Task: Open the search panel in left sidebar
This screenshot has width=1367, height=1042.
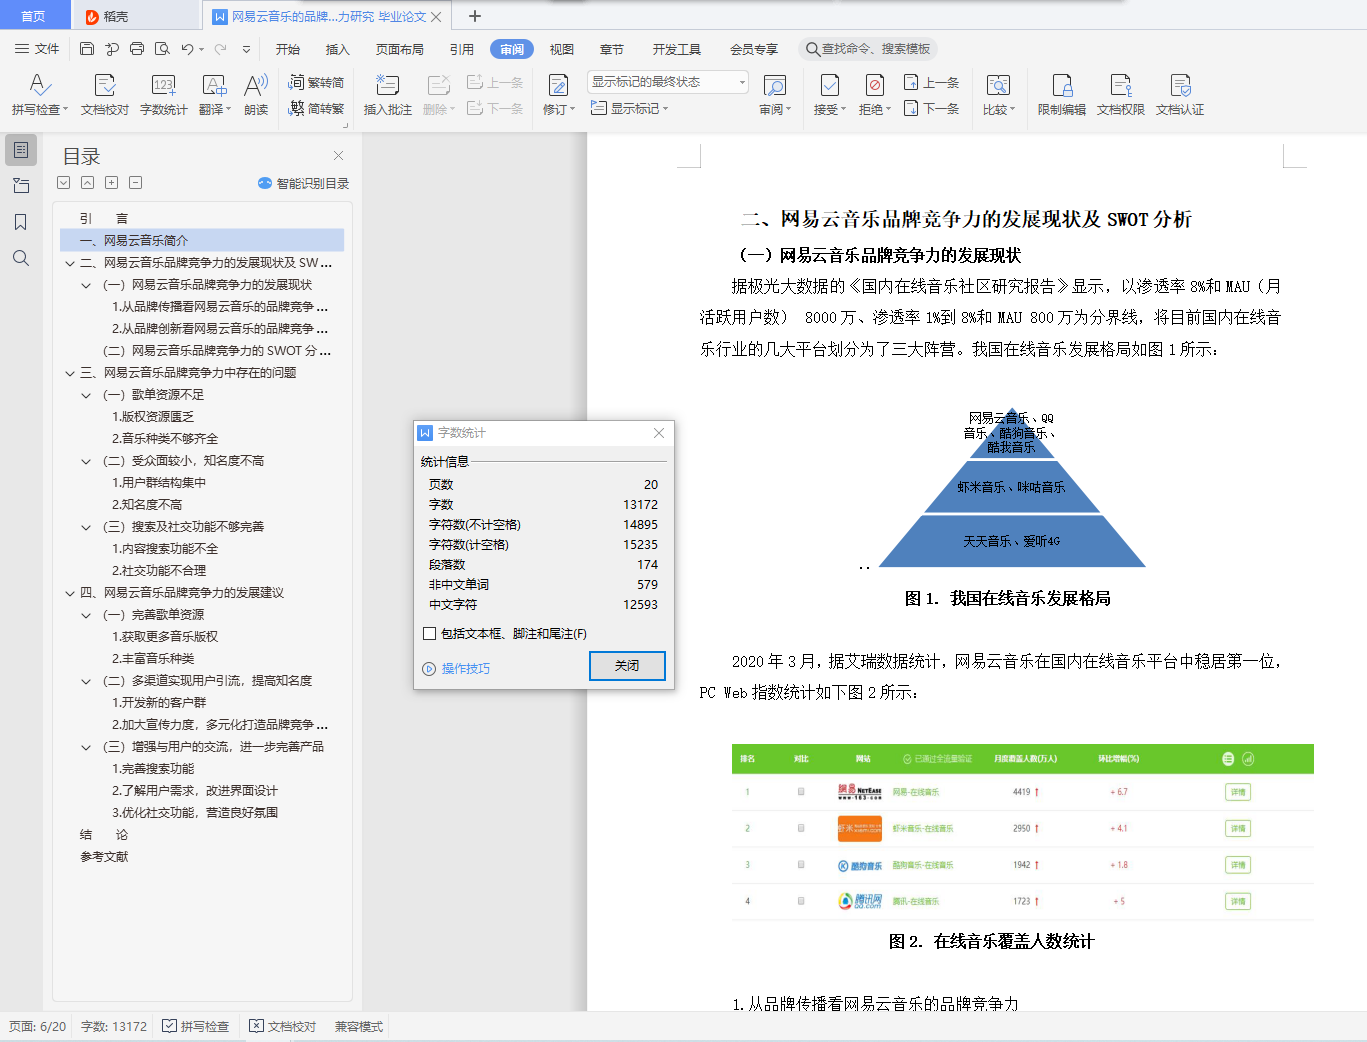Action: tap(21, 258)
